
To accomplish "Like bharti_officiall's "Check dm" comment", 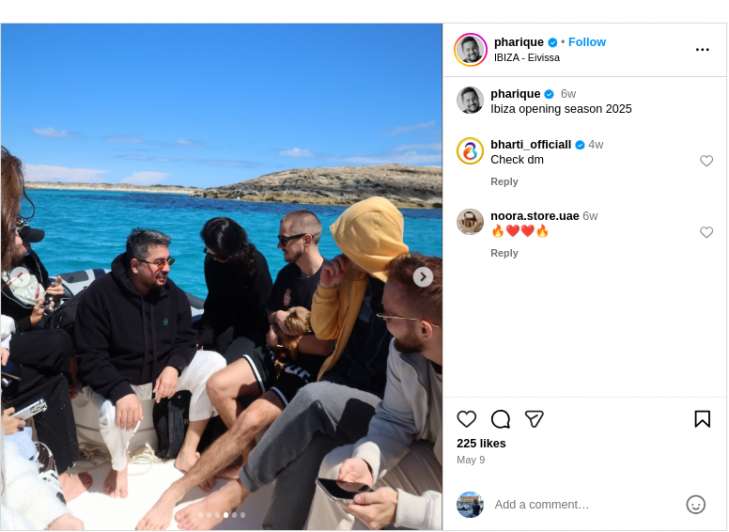I will (706, 161).
